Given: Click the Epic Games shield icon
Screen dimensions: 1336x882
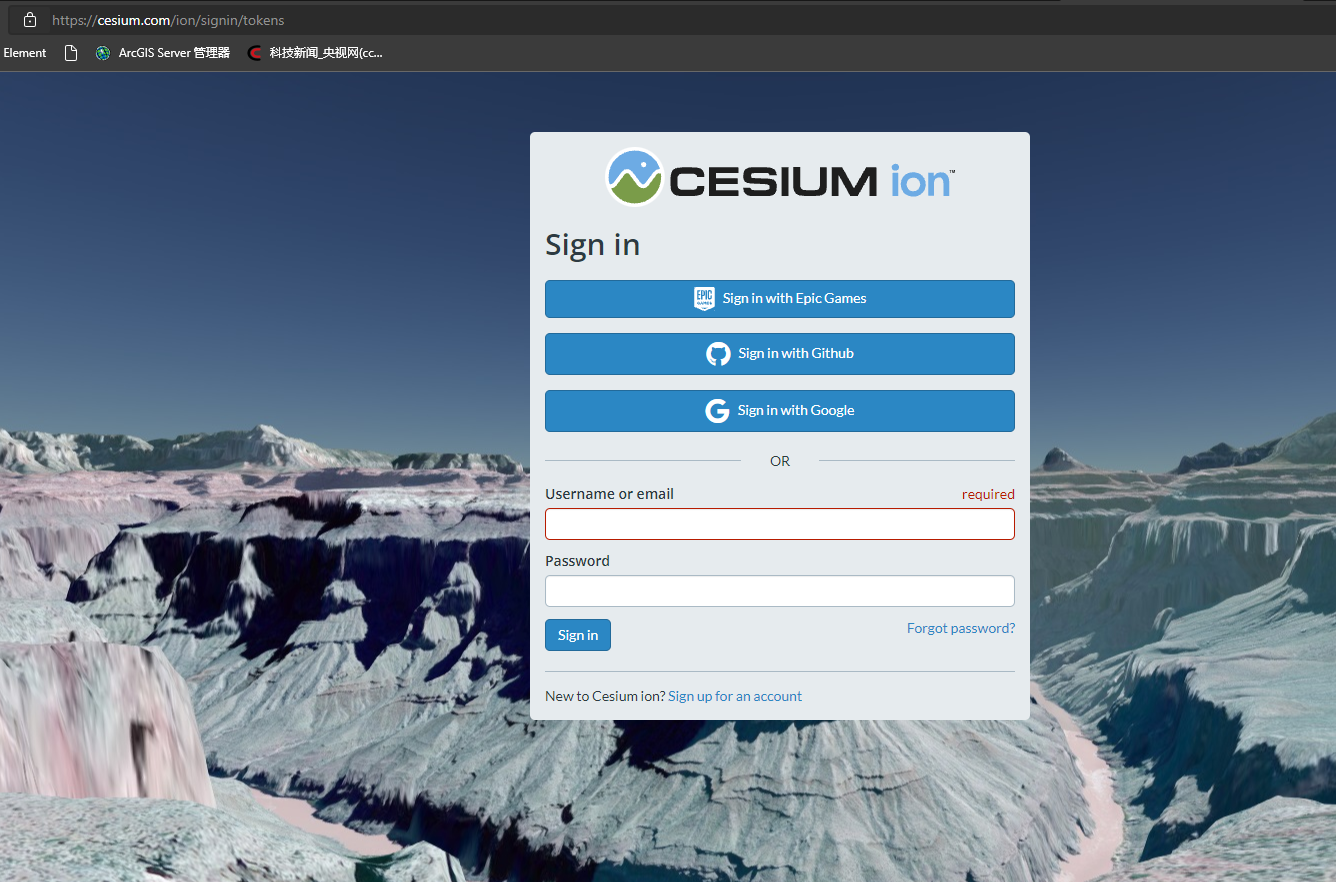Looking at the screenshot, I should point(704,298).
